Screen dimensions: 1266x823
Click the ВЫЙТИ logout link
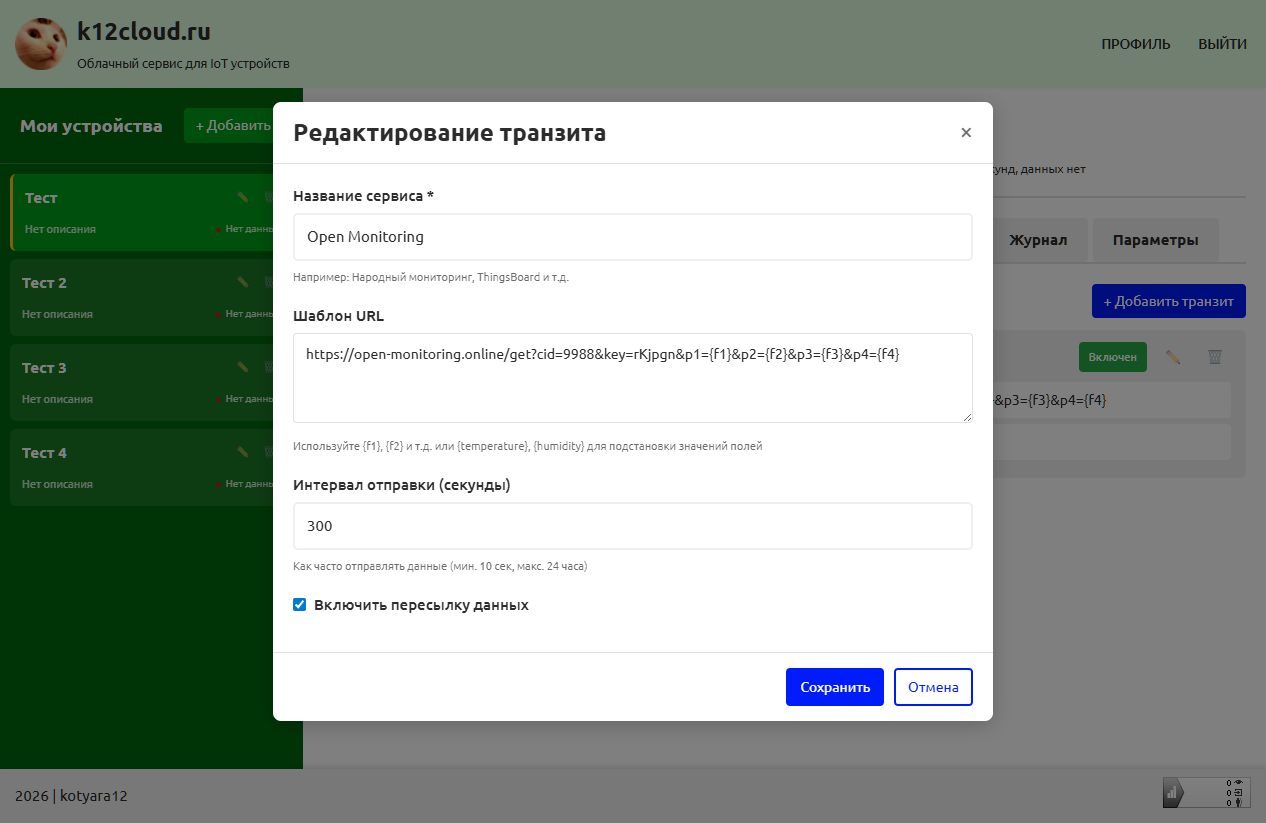[1222, 44]
